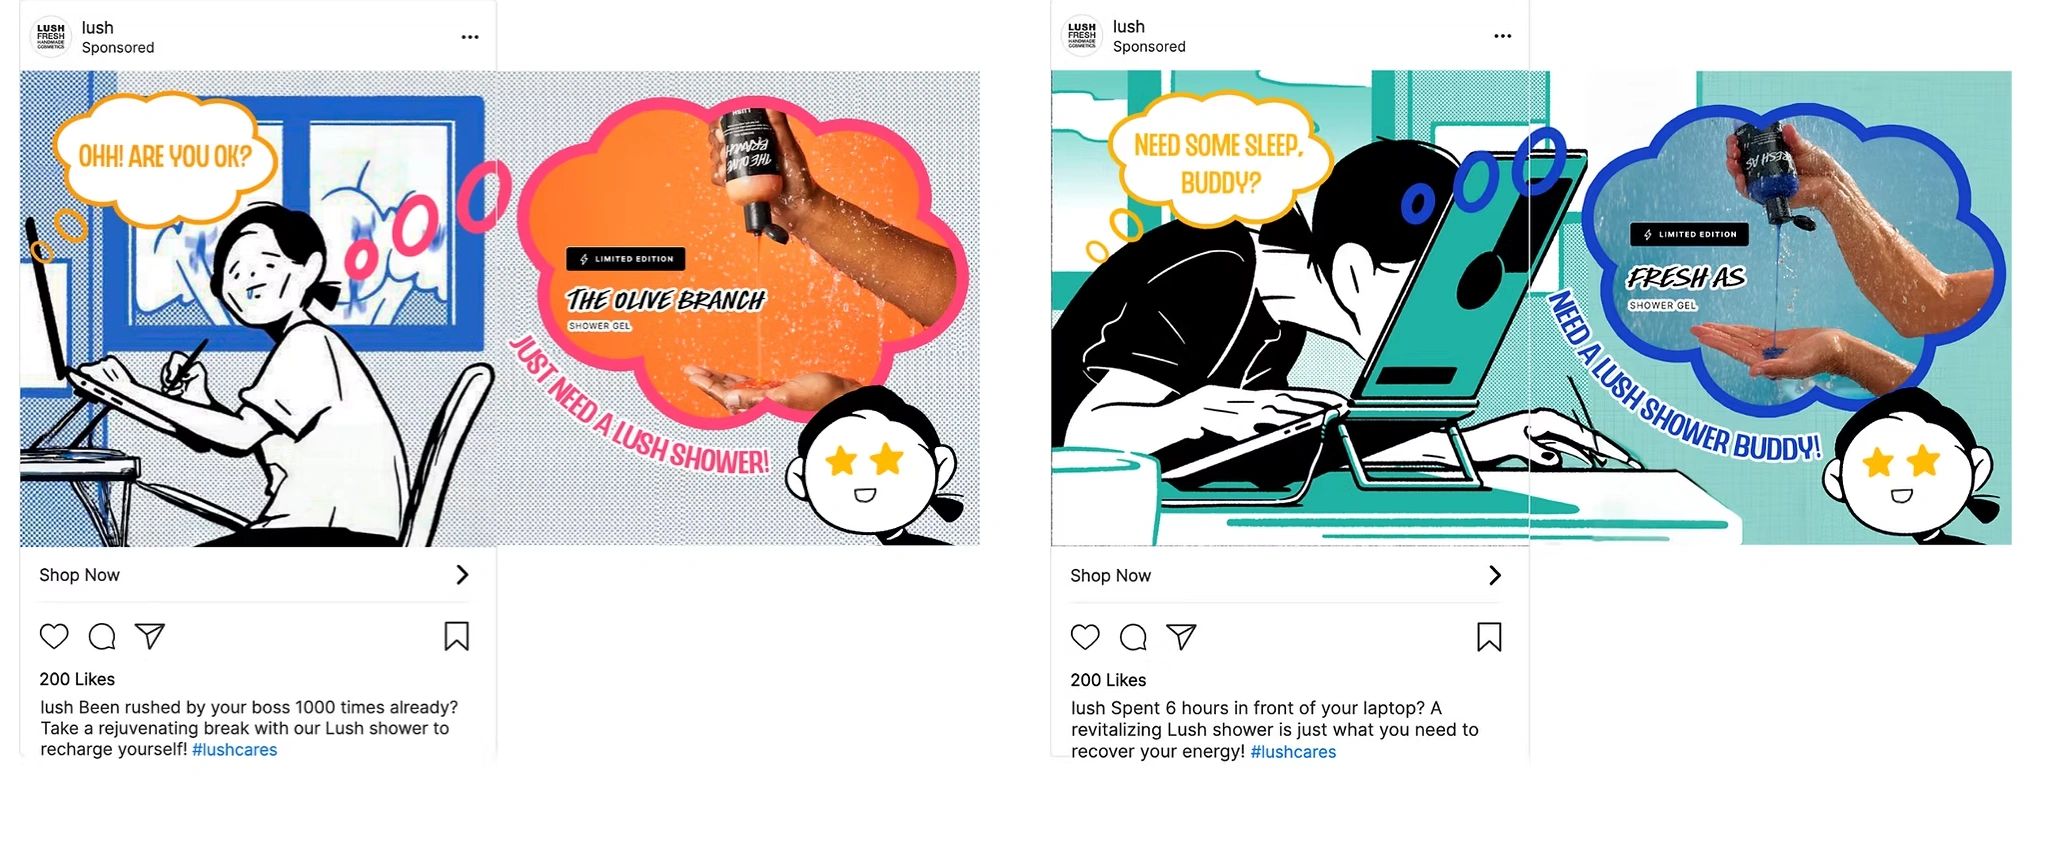Click Shop Now chevron on left post
The width and height of the screenshot is (2046, 842).
click(462, 575)
